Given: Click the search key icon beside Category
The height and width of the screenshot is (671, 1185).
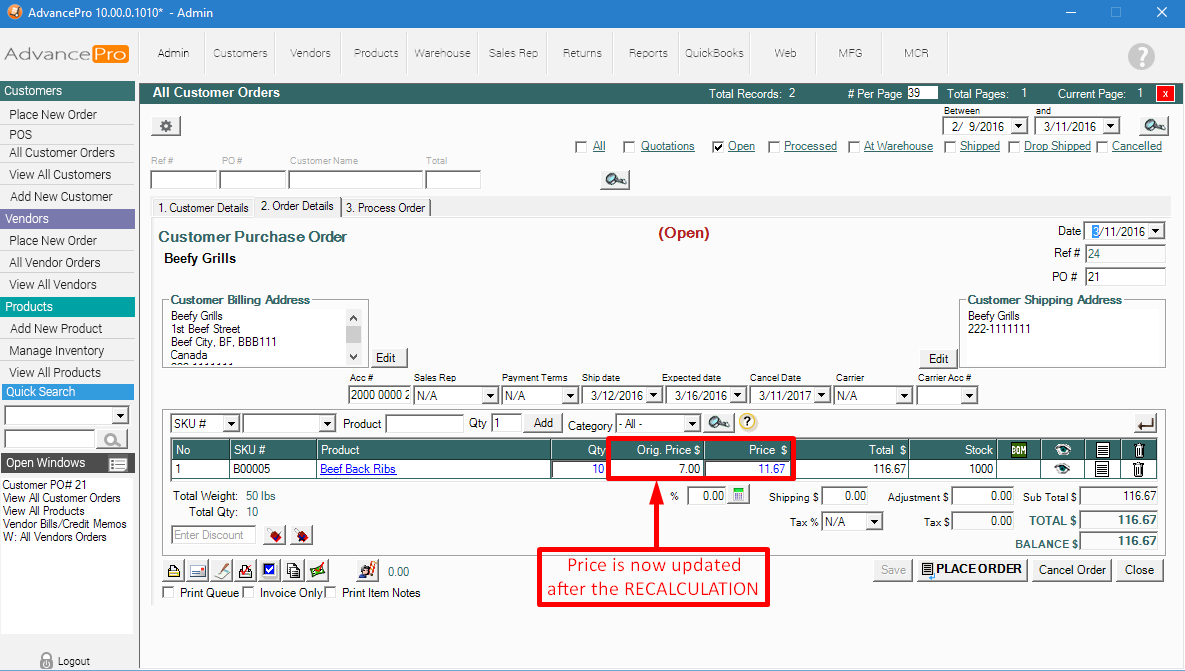Looking at the screenshot, I should [719, 423].
